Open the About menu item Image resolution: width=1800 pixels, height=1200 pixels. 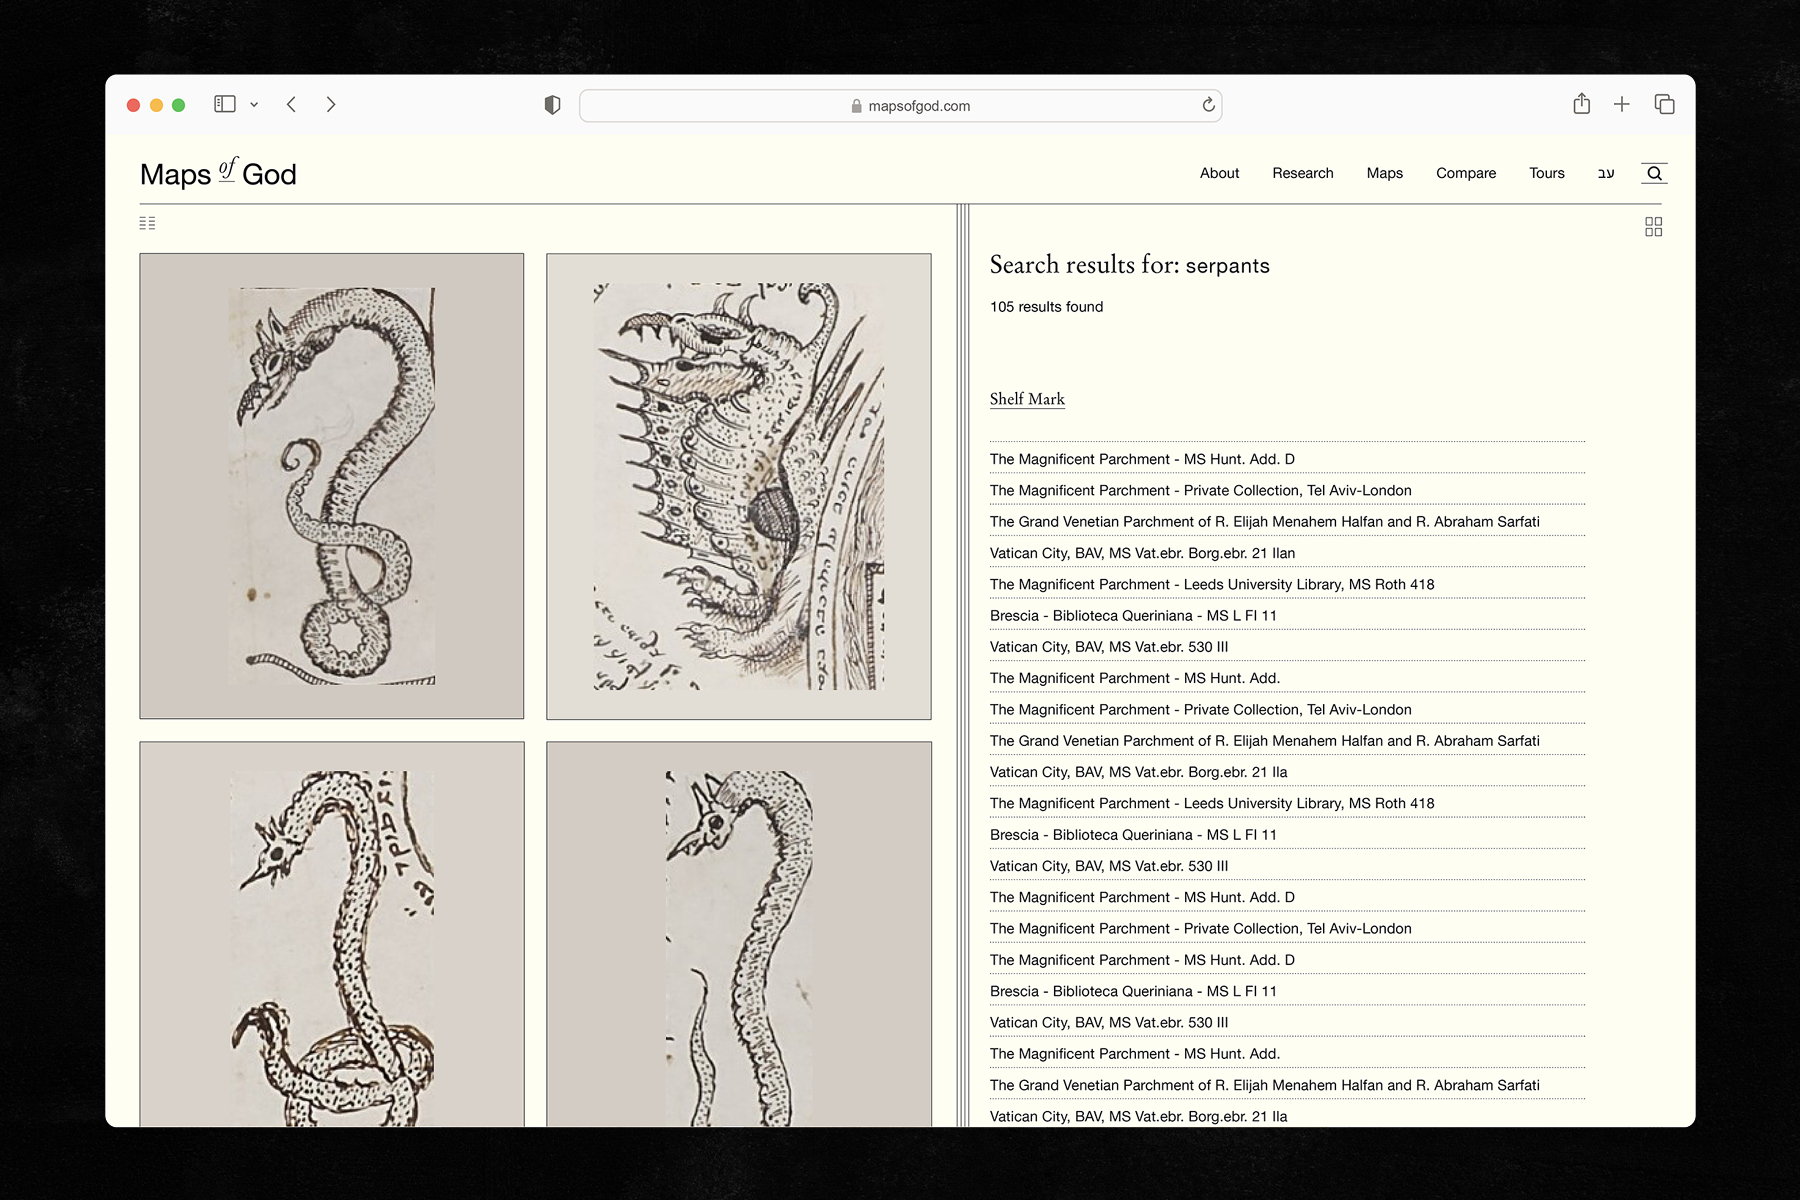(1219, 173)
